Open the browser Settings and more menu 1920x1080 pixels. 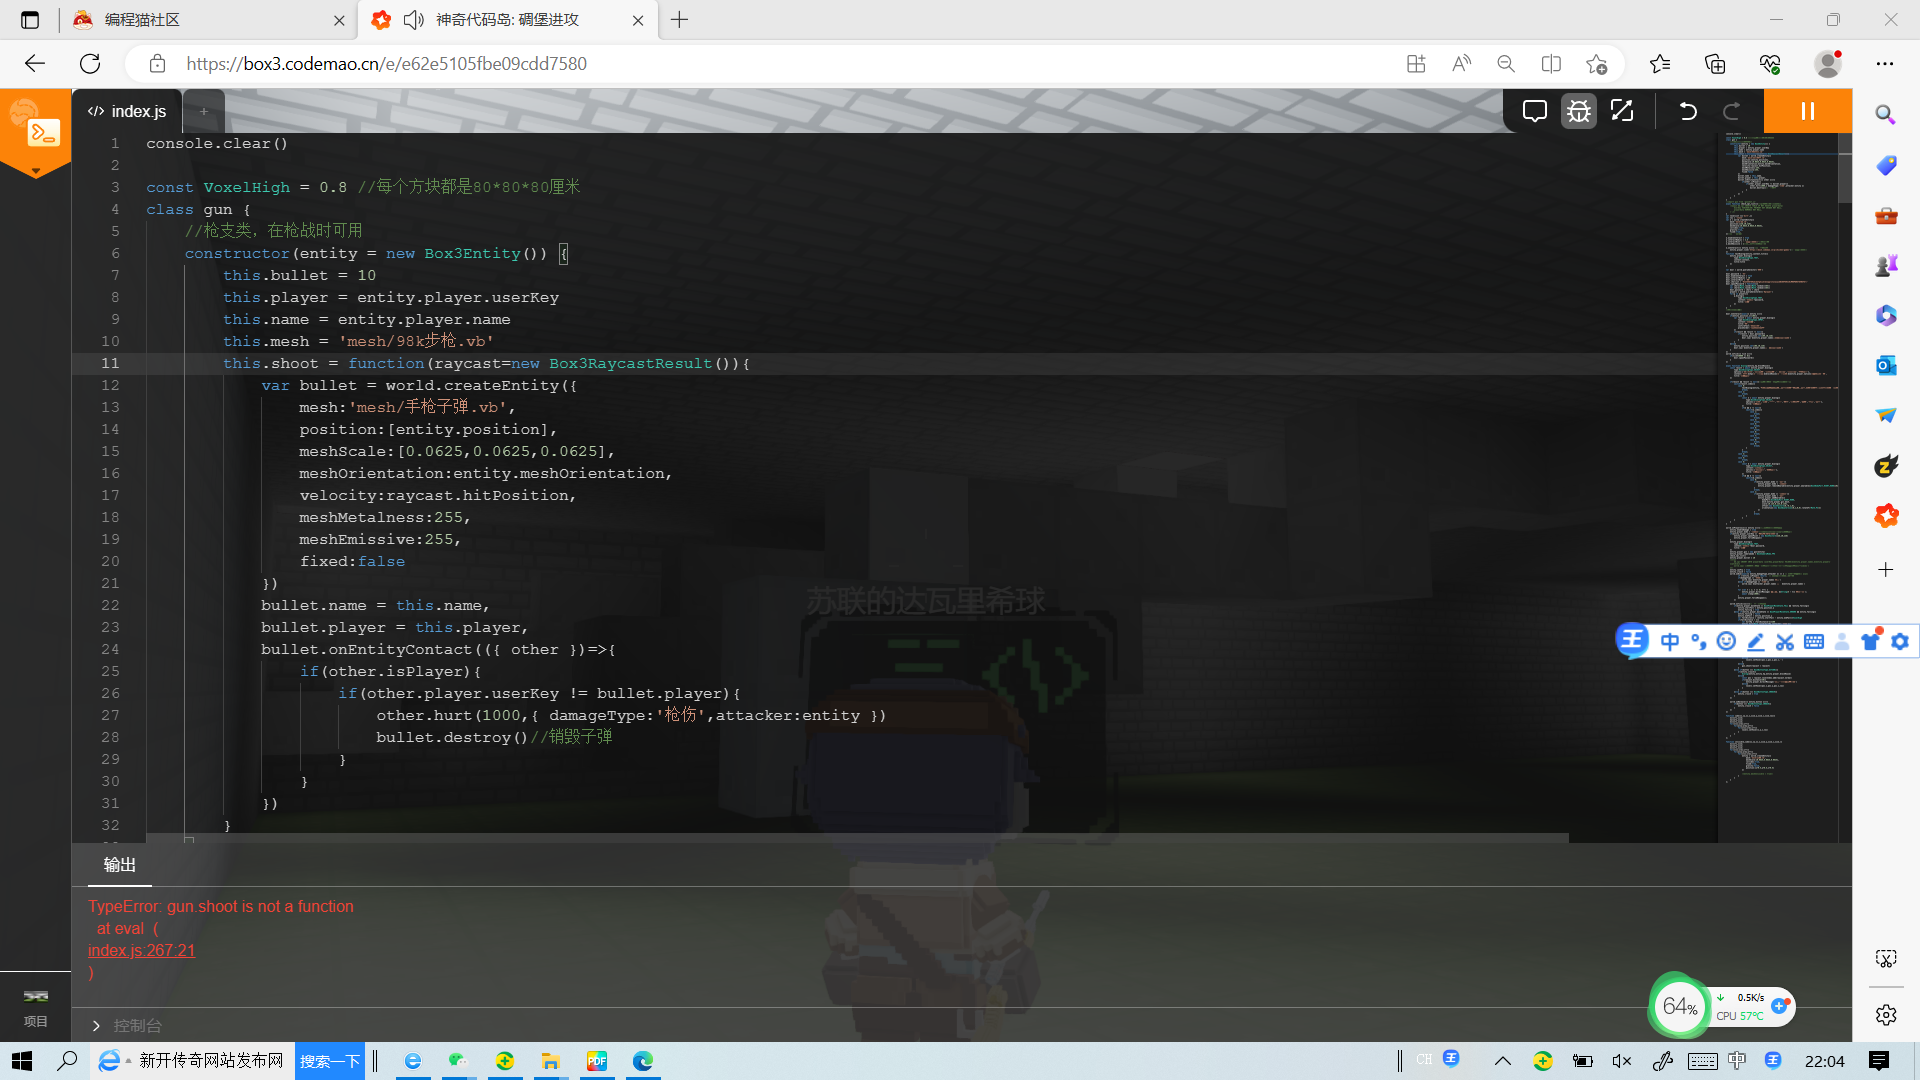[1885, 64]
